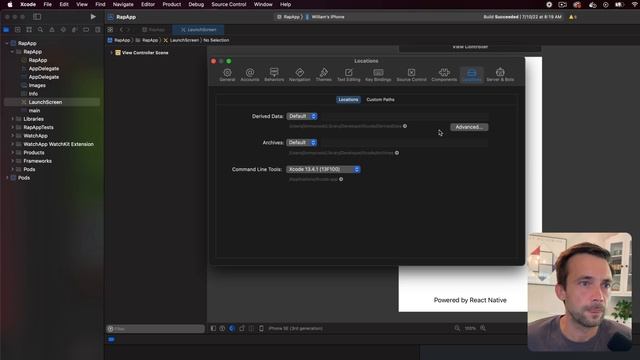Viewport: 640px width, 360px height.
Task: Zoom in canvas magnifier icon
Action: [x=483, y=328]
